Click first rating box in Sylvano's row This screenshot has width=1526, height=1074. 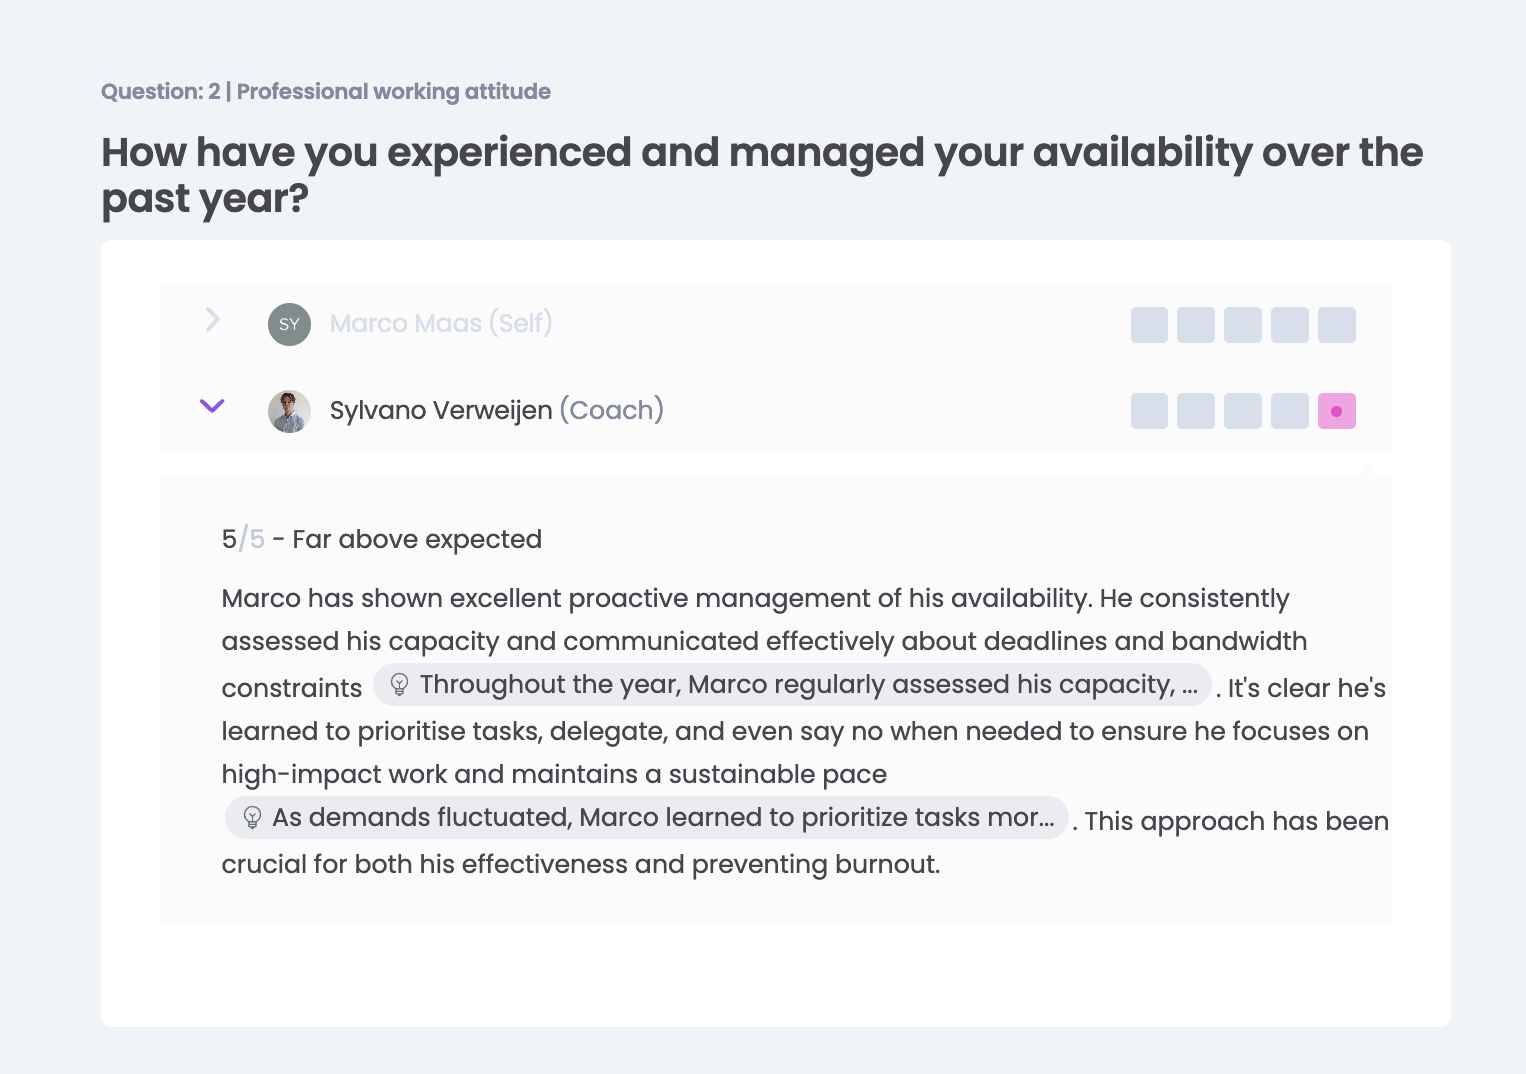[1149, 411]
